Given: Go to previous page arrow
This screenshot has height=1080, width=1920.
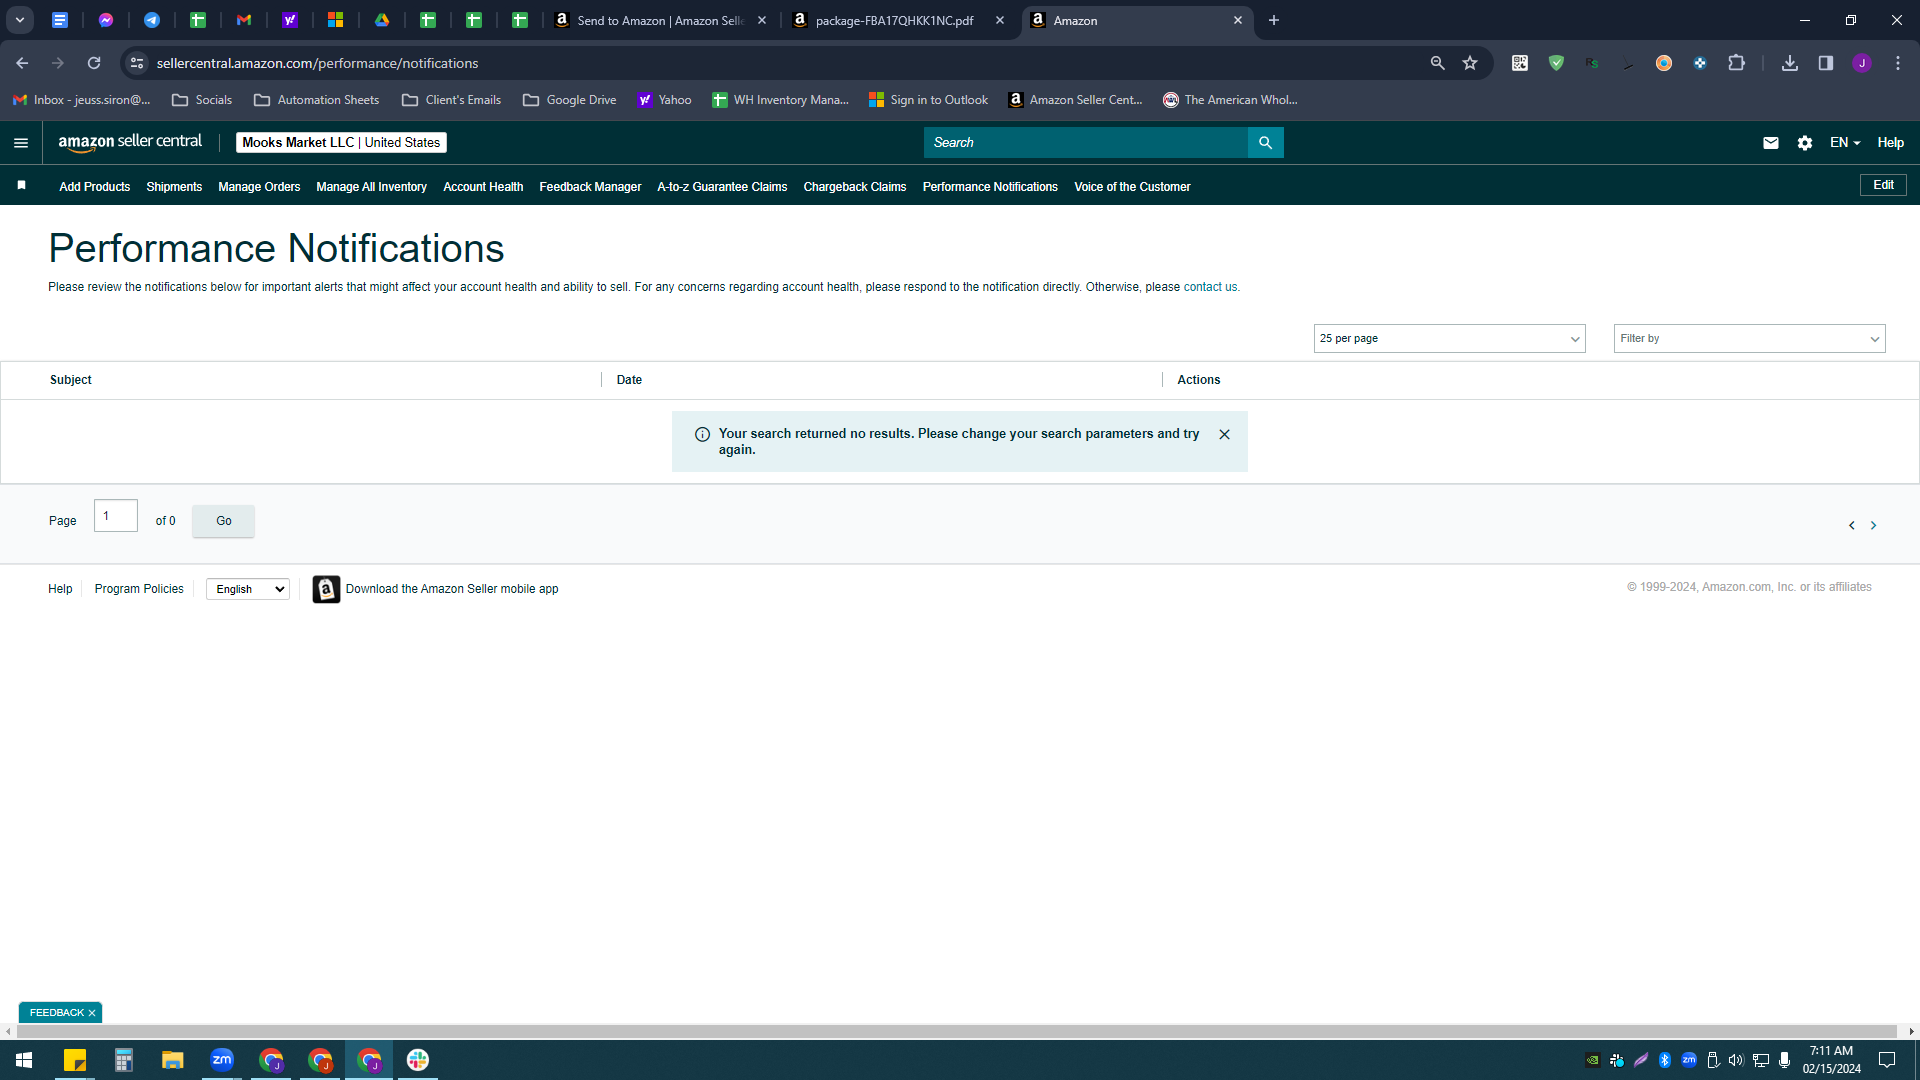Looking at the screenshot, I should point(1851,526).
